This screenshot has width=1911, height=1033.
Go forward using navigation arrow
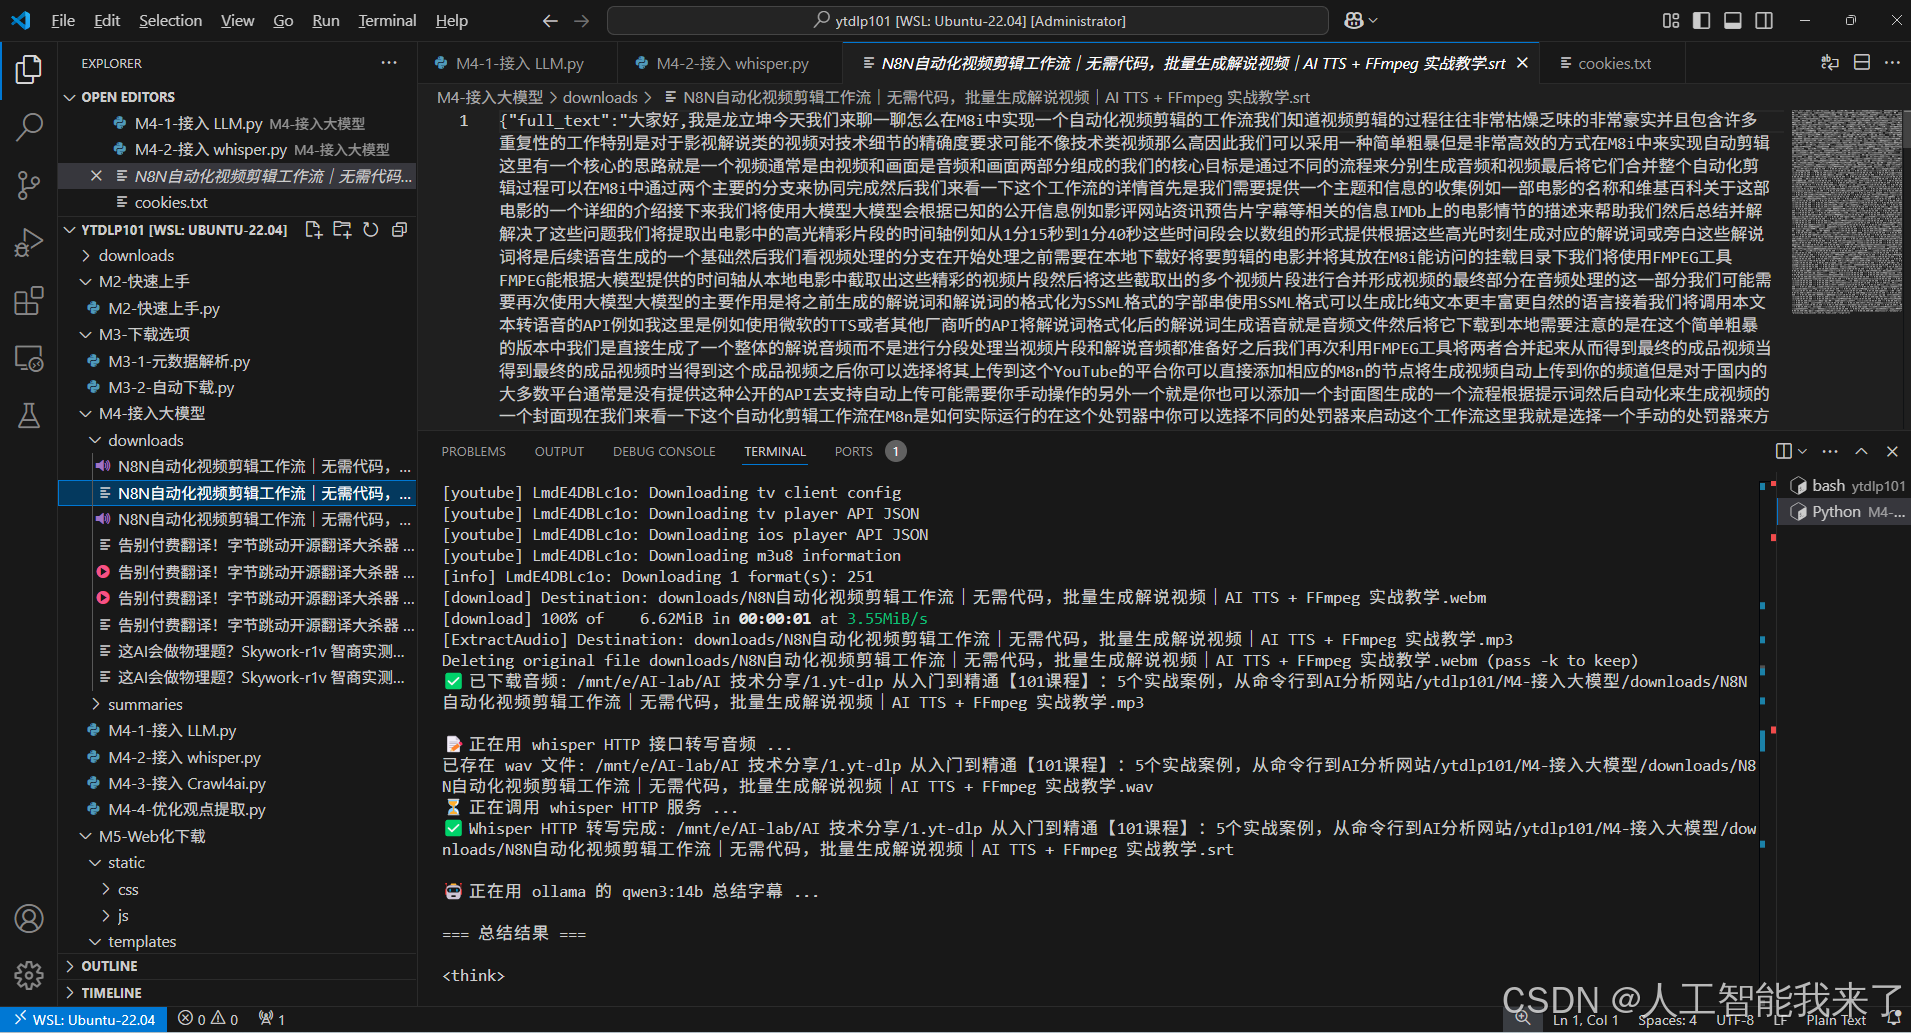(x=582, y=20)
